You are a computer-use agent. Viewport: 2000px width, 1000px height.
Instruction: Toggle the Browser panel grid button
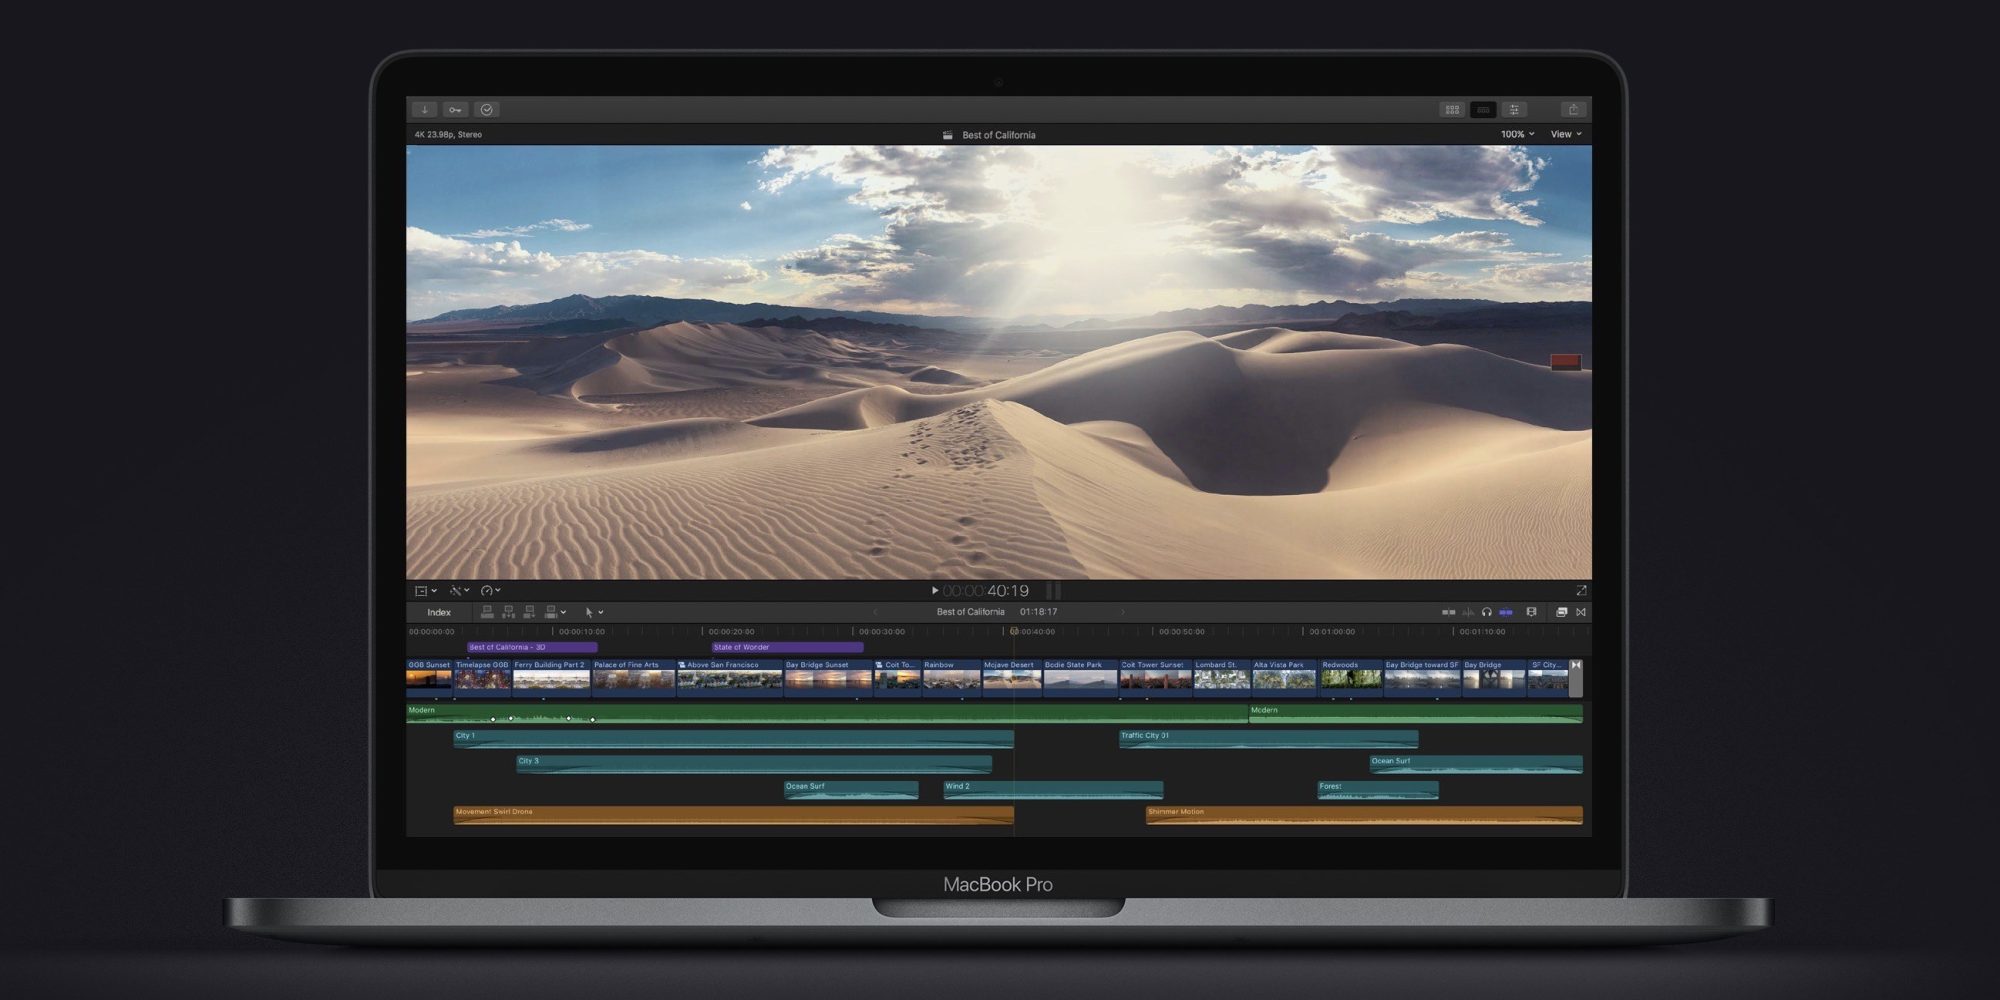point(1452,110)
